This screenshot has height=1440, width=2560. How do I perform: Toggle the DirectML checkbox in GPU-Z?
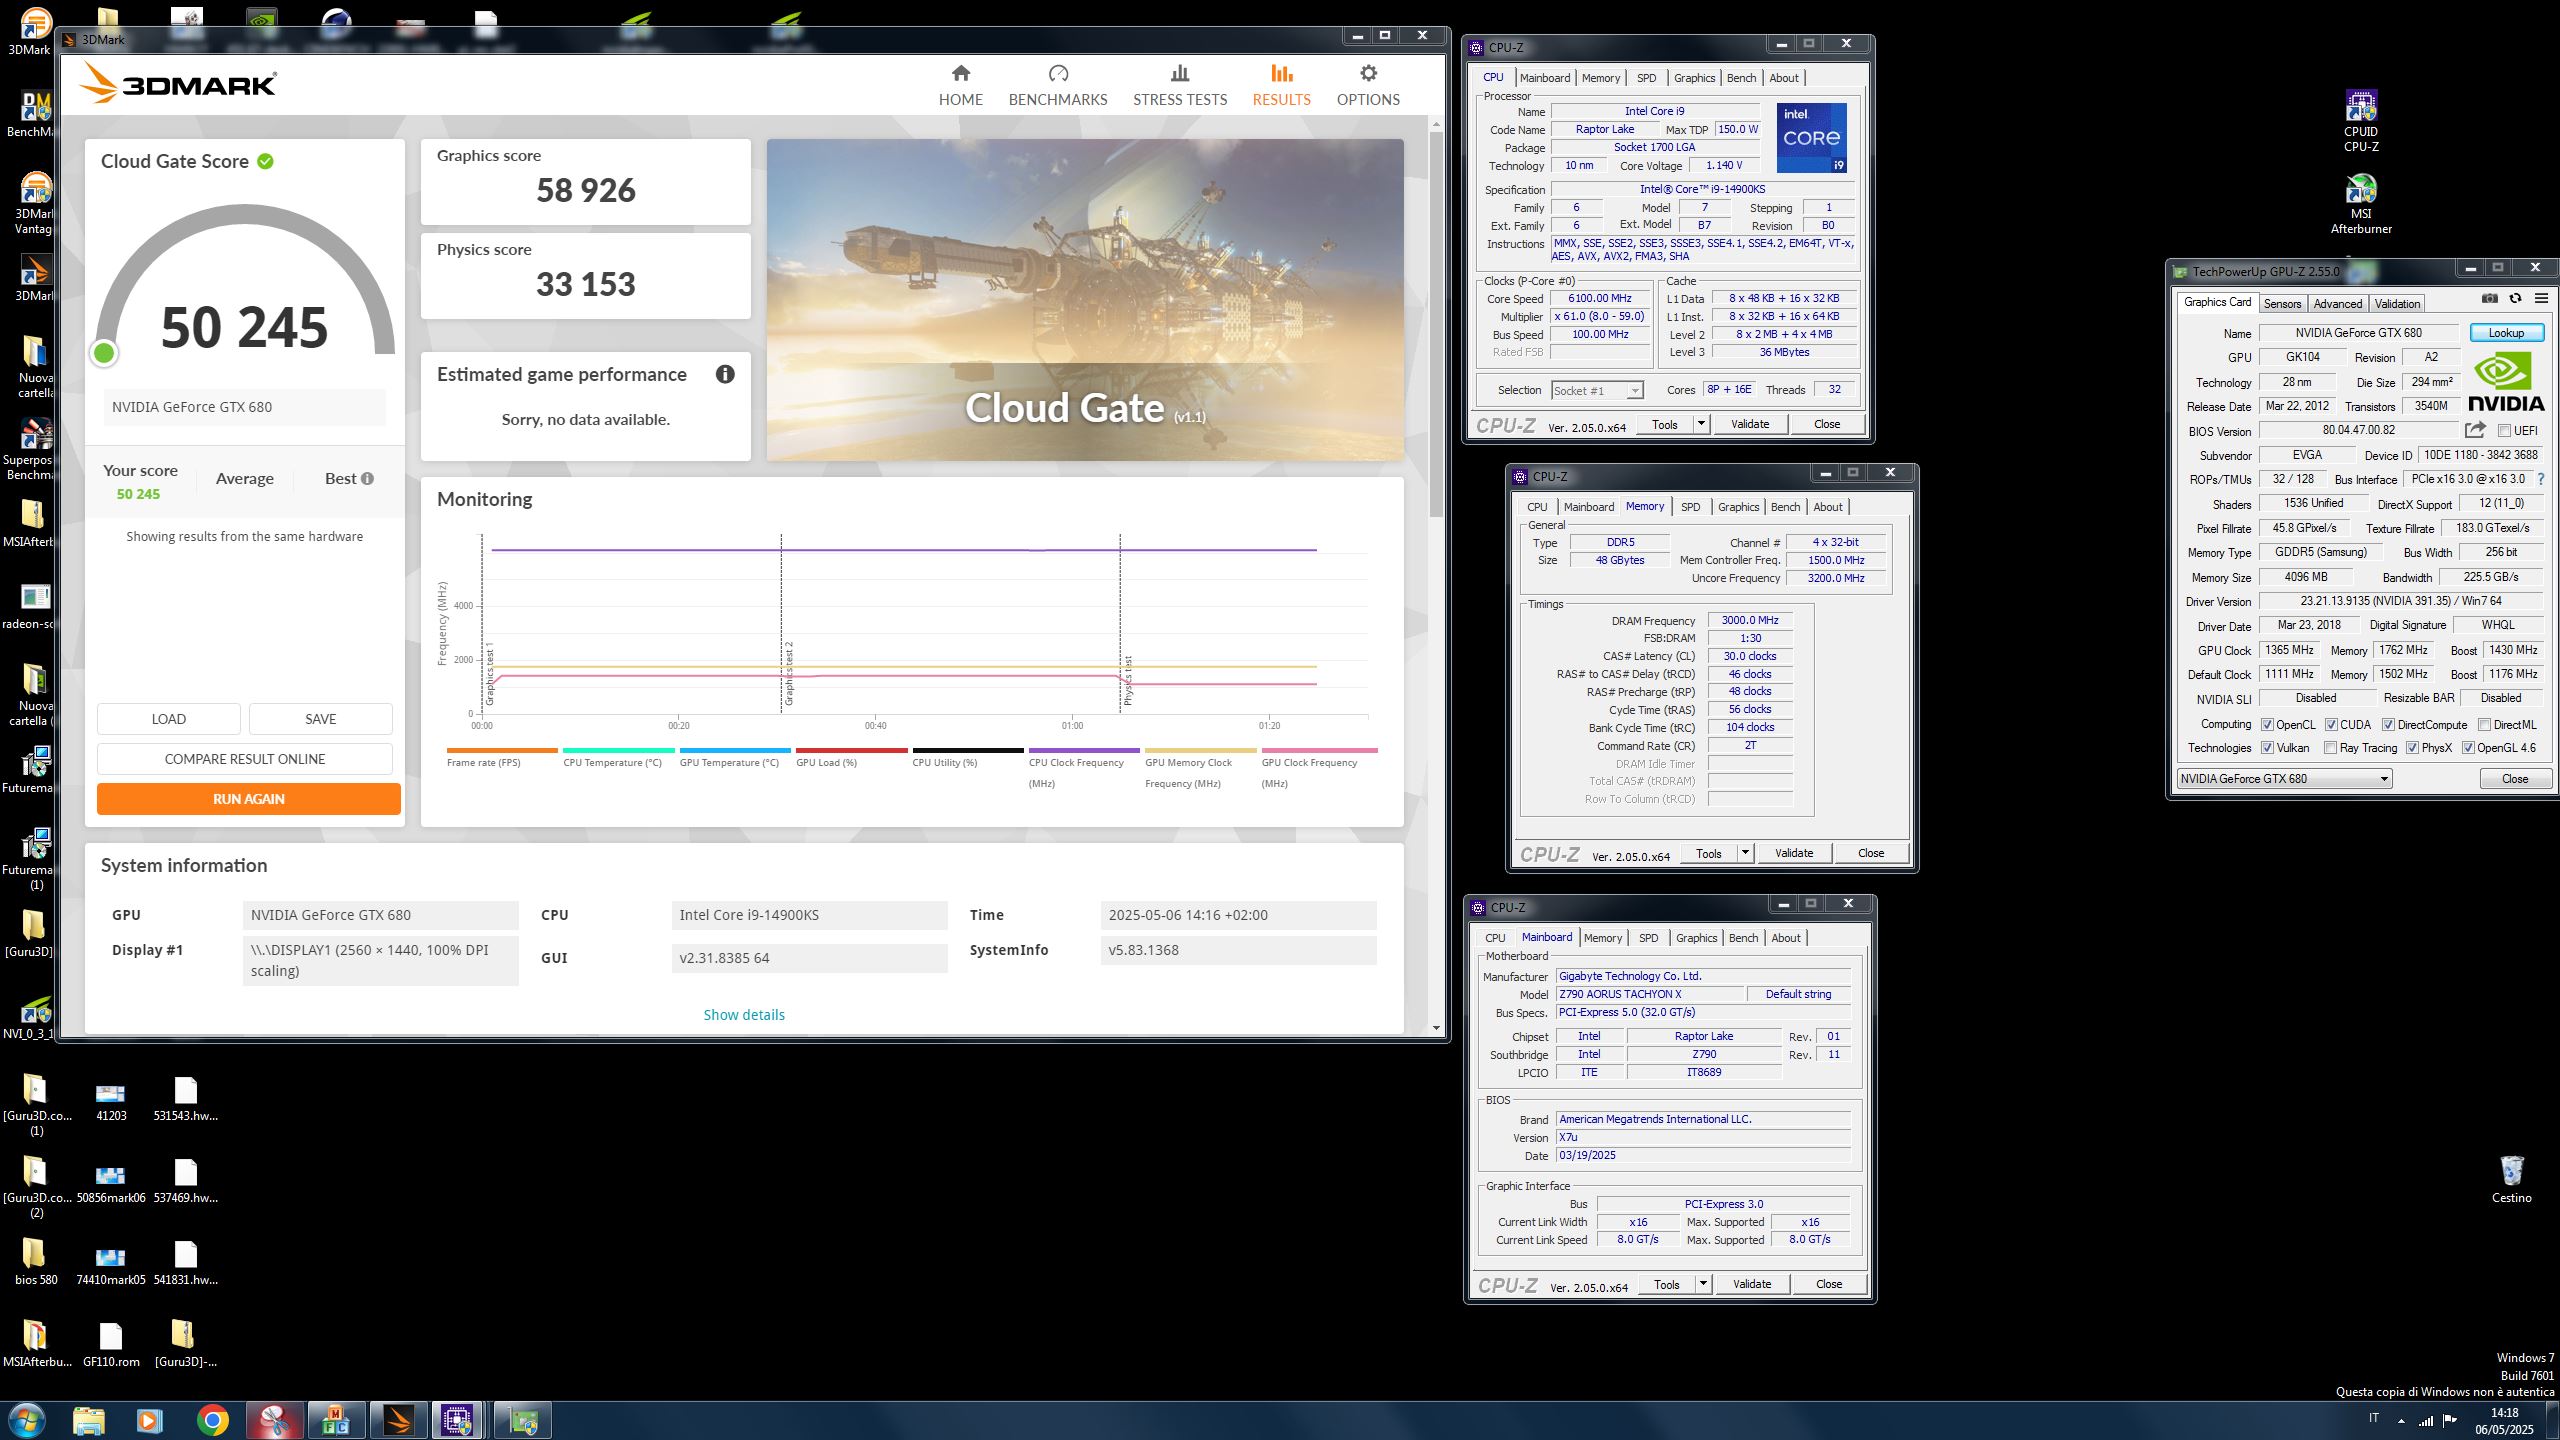tap(2484, 725)
